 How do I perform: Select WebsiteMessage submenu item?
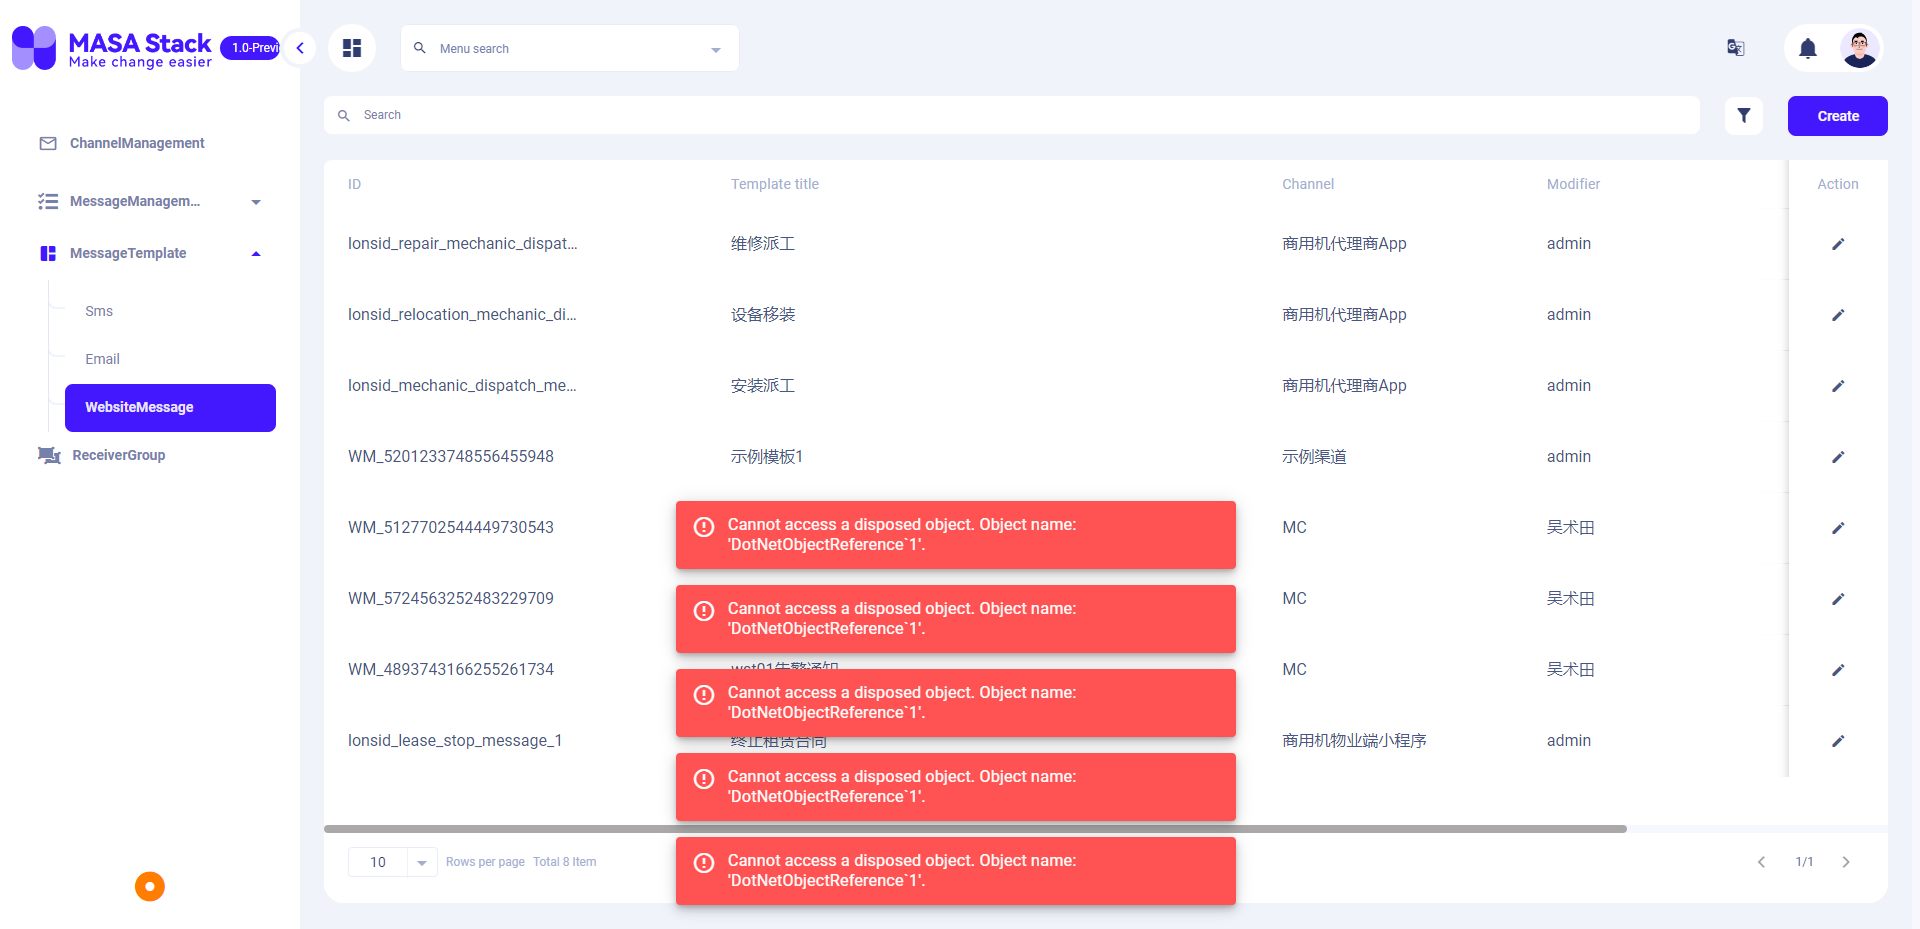[170, 408]
